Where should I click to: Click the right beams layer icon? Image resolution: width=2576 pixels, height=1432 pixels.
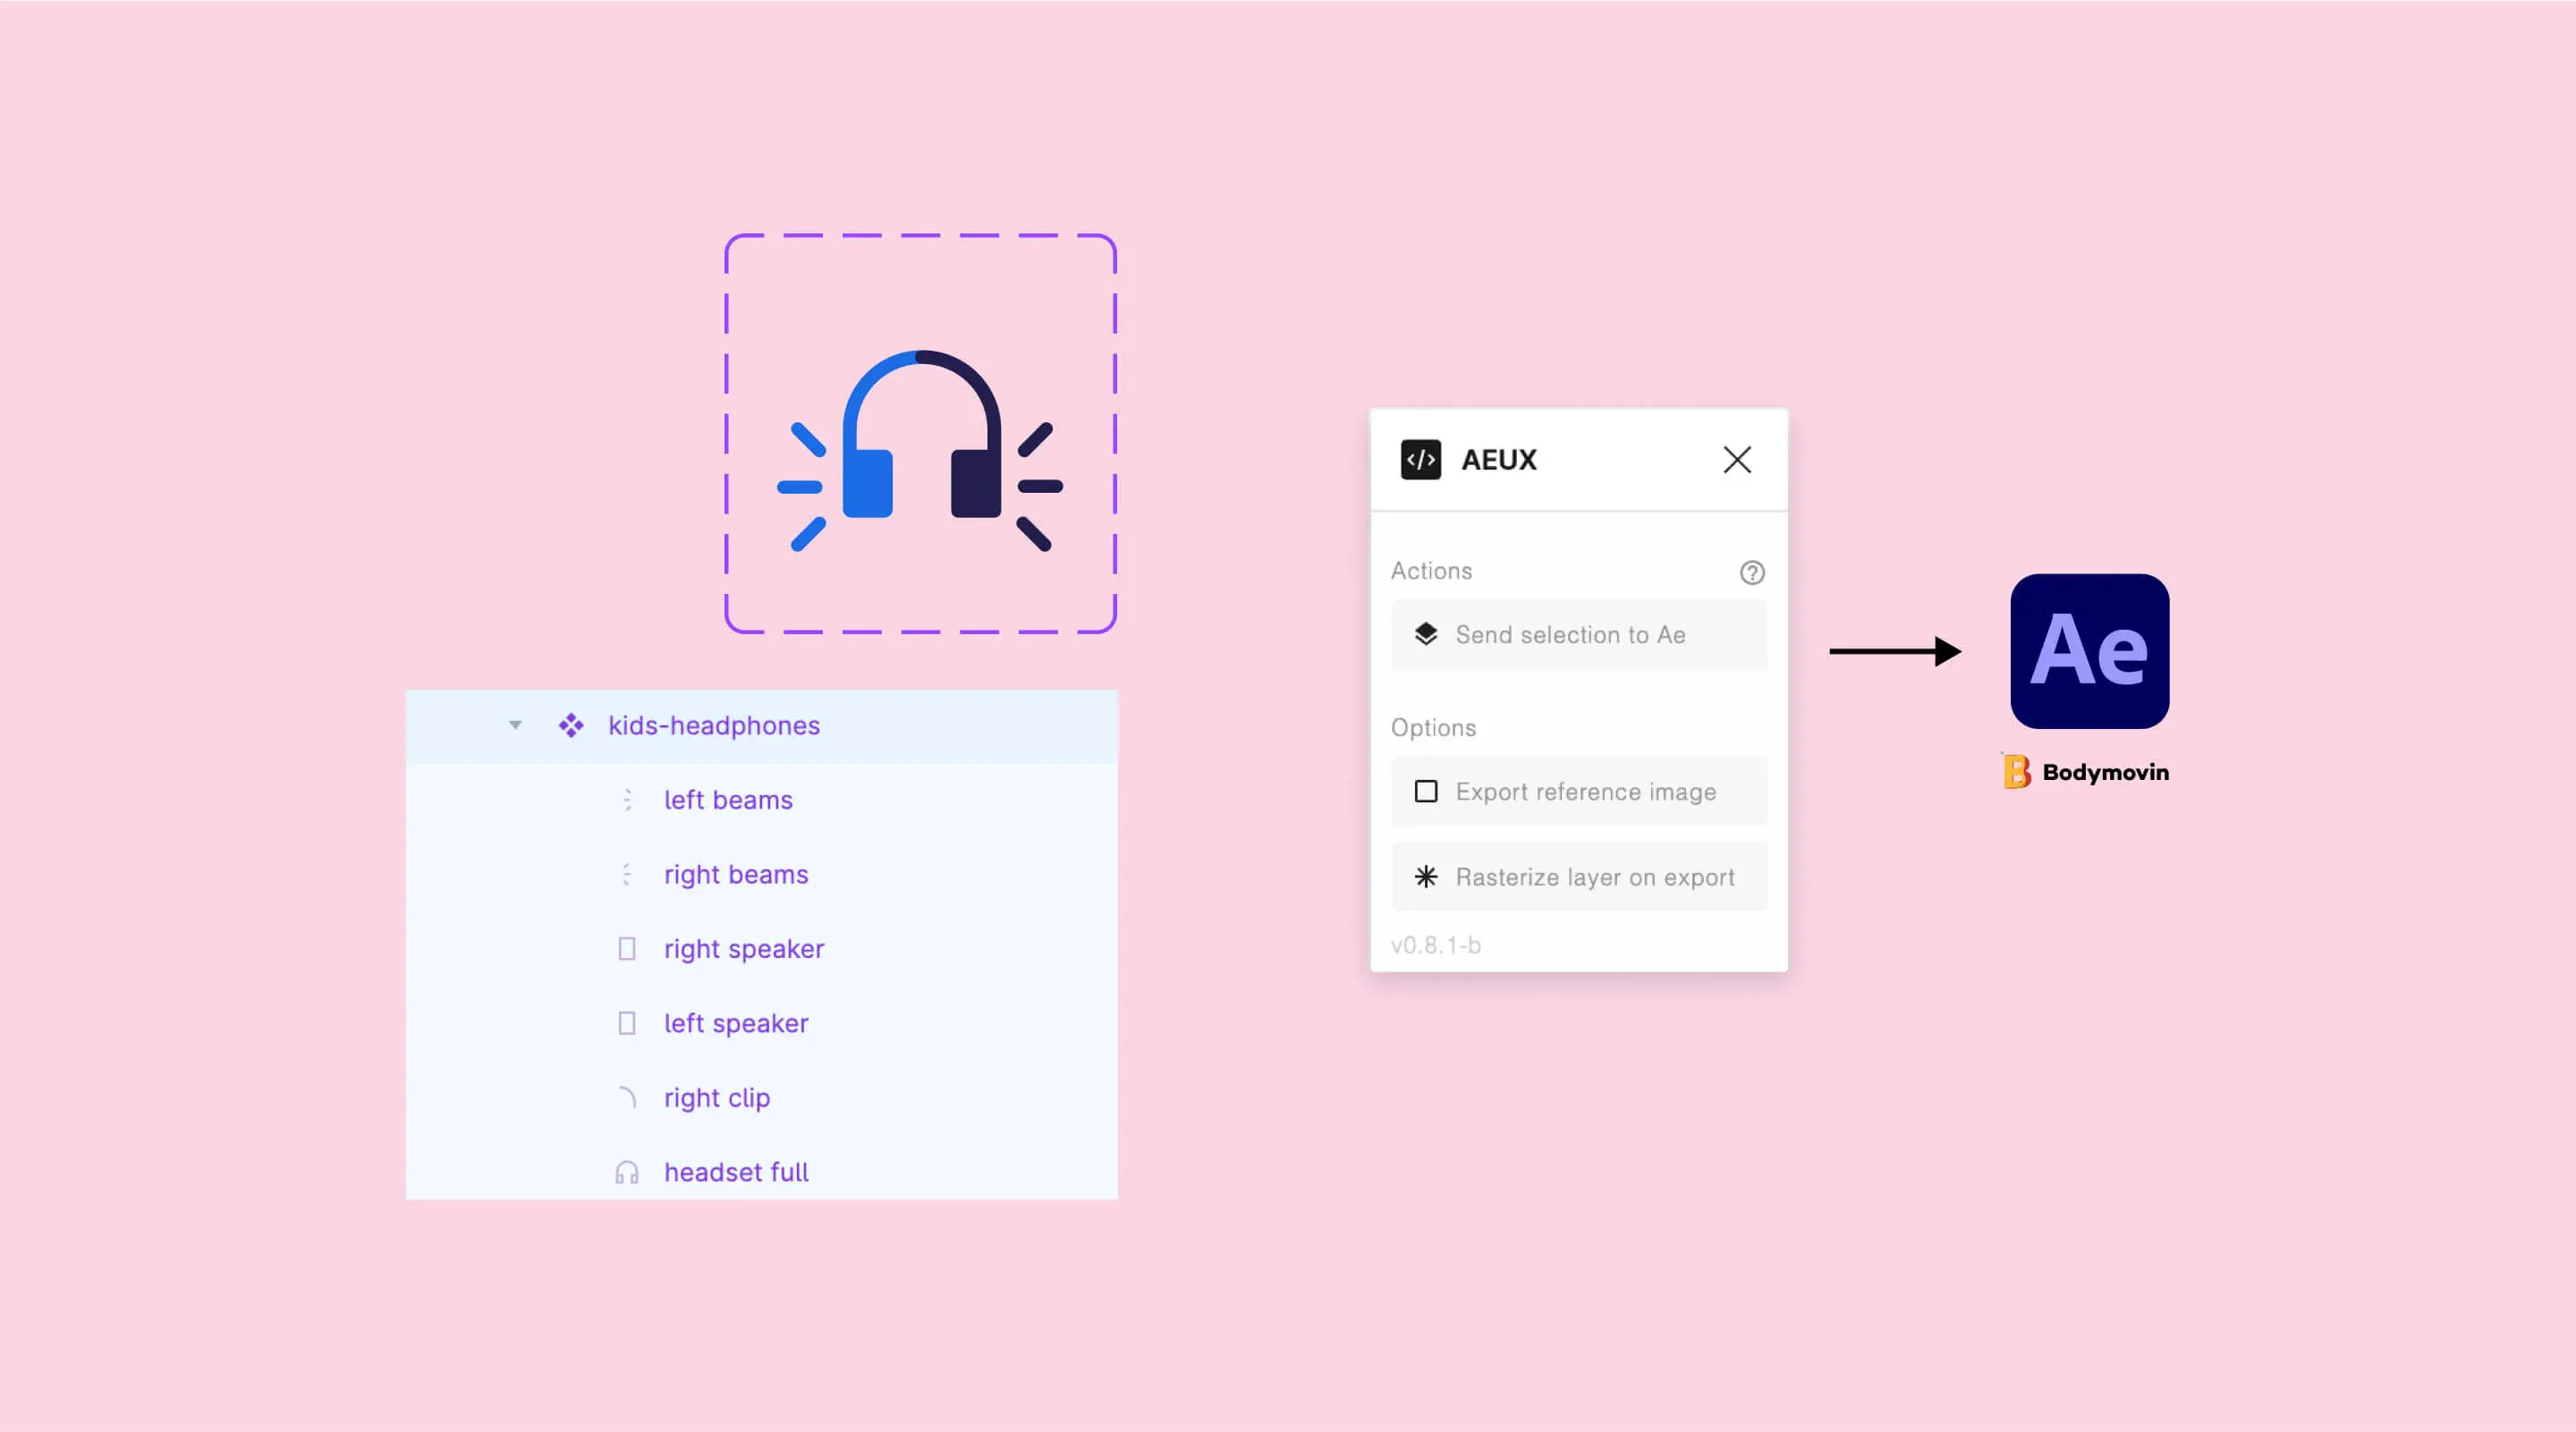[x=627, y=874]
